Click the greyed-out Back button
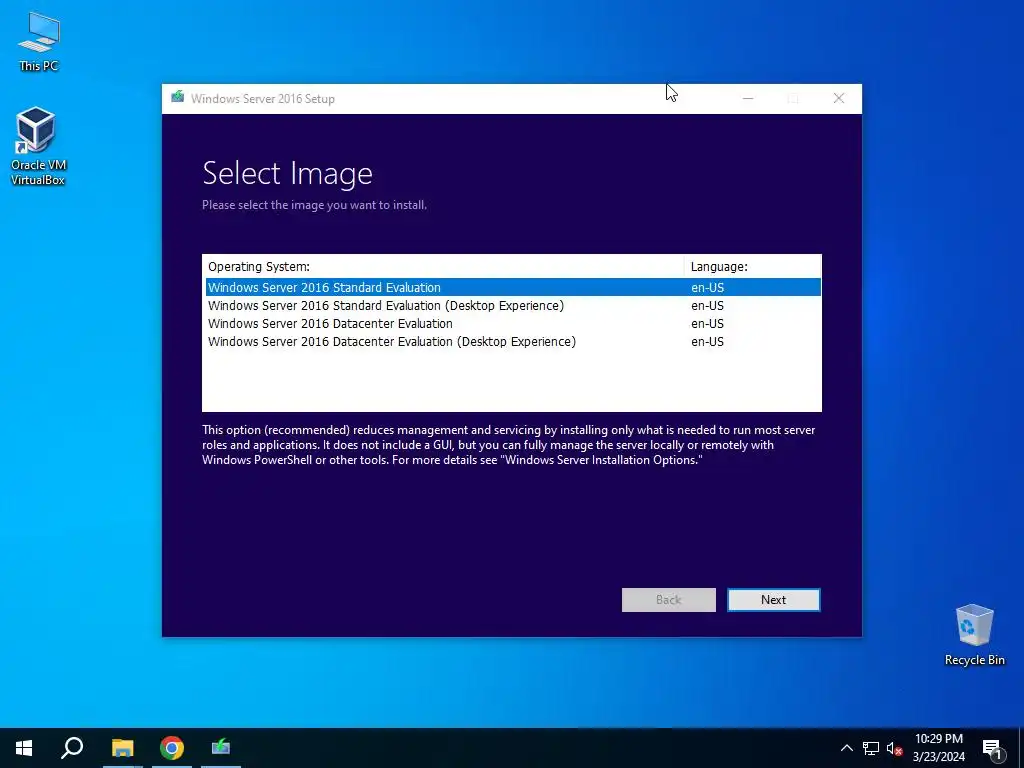 coord(668,600)
